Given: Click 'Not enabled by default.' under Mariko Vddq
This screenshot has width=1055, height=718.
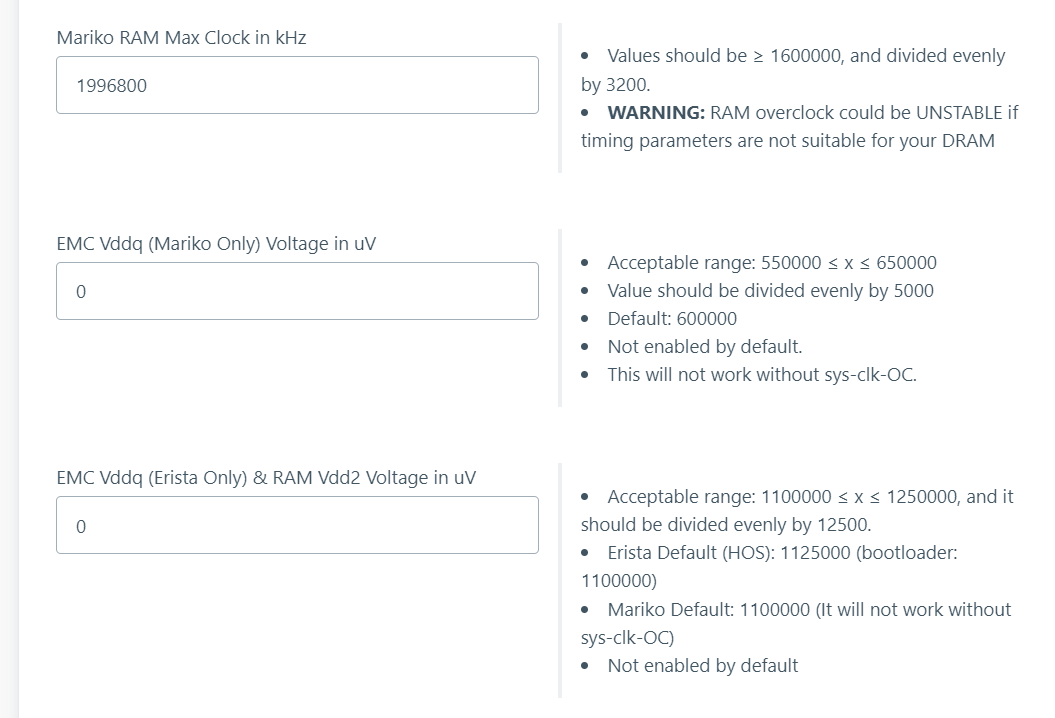Looking at the screenshot, I should 704,347.
